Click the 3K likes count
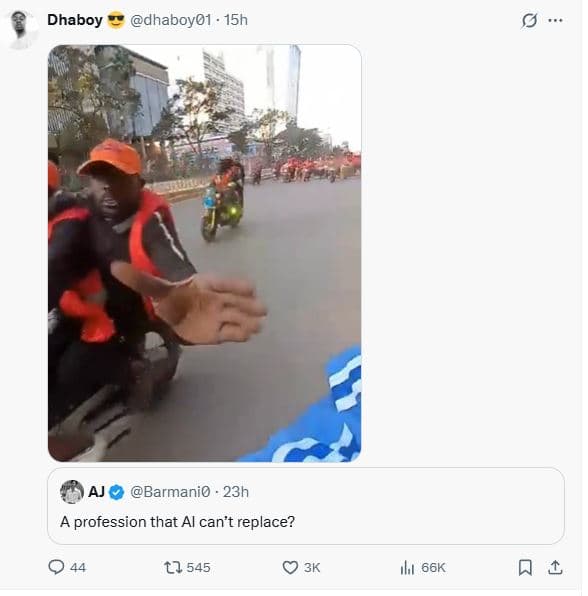Viewport: 588px width, 596px height. coord(312,567)
